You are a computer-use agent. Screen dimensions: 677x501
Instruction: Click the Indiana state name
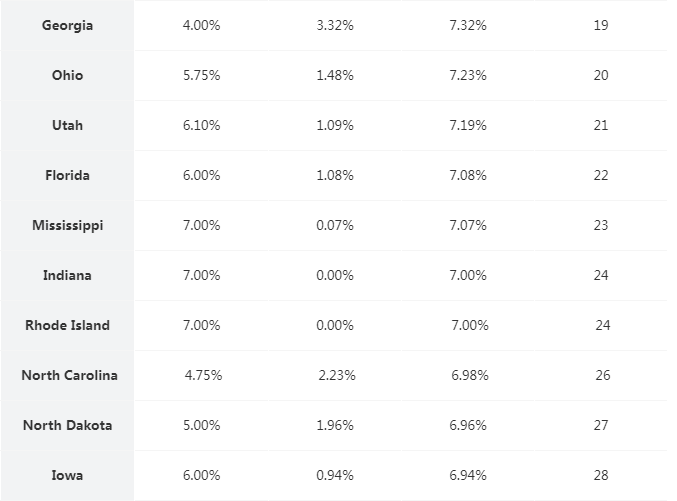(x=67, y=276)
